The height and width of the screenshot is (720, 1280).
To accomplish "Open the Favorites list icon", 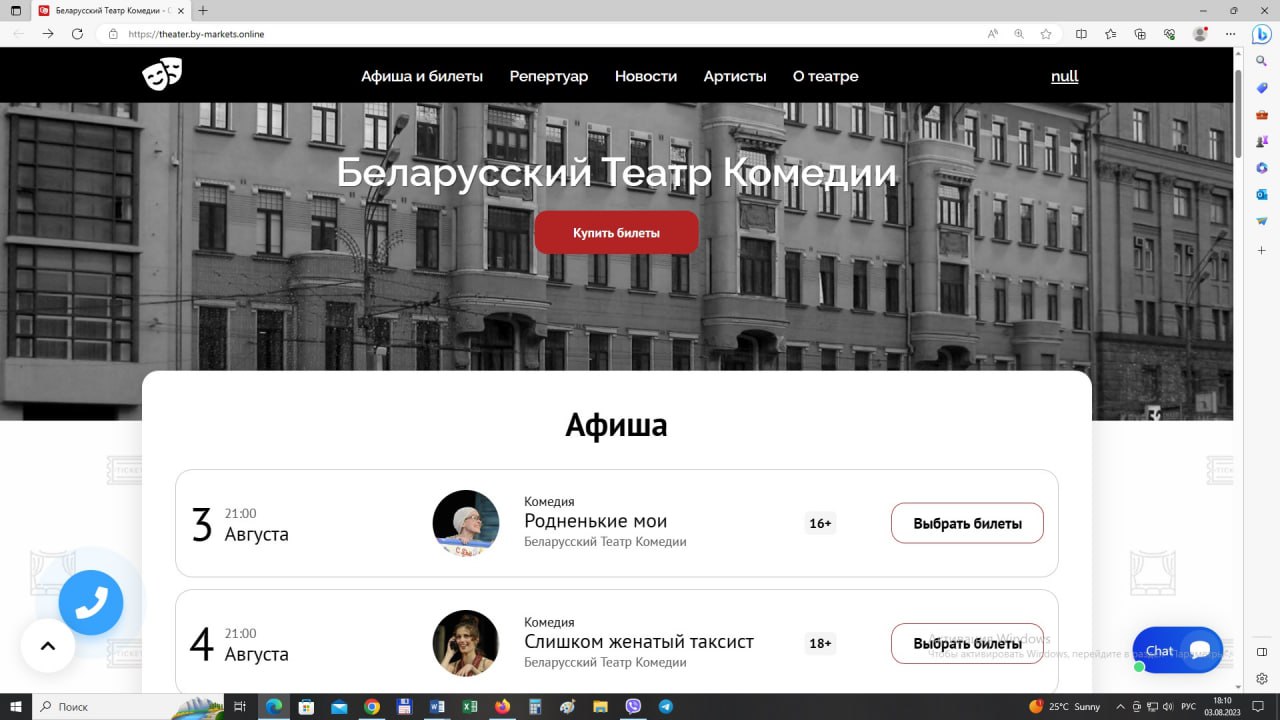I will [x=1111, y=34].
